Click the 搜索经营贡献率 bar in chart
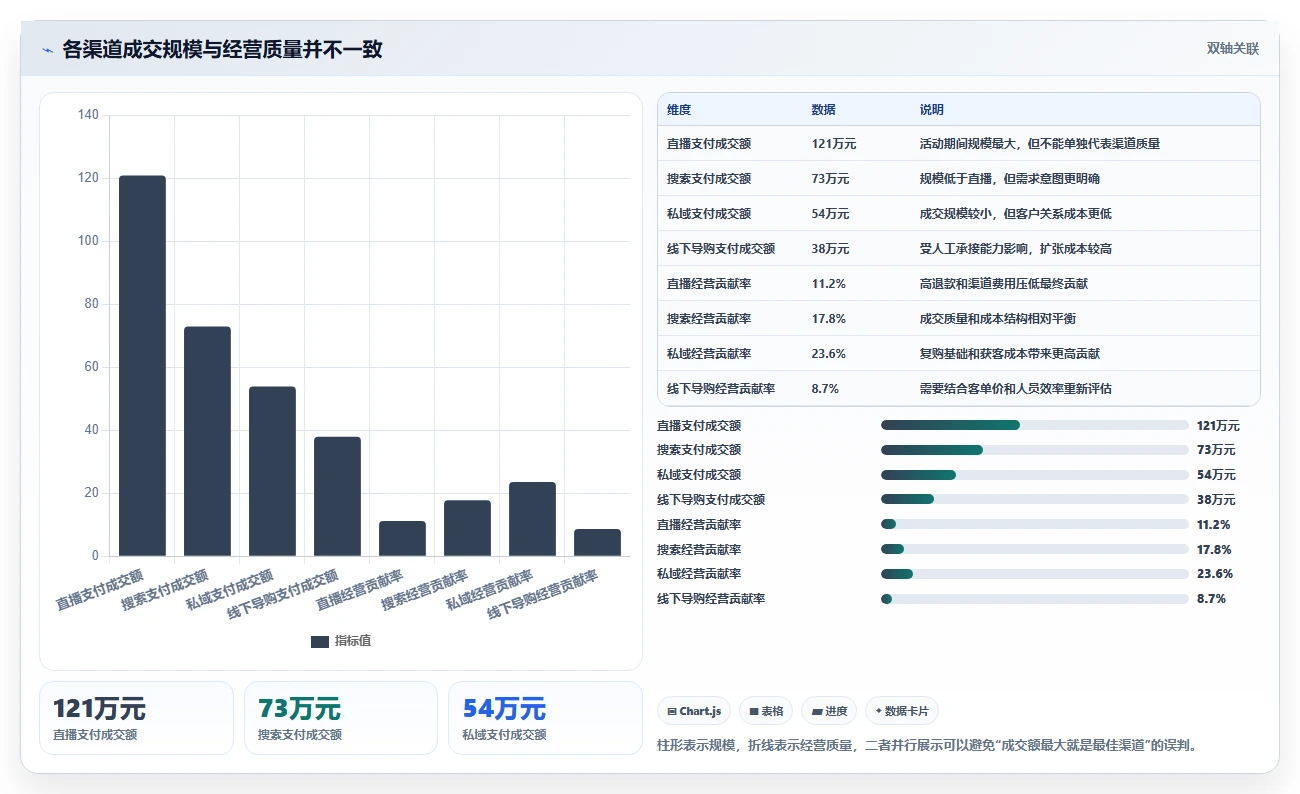Viewport: 1300px width, 794px height. (x=467, y=528)
